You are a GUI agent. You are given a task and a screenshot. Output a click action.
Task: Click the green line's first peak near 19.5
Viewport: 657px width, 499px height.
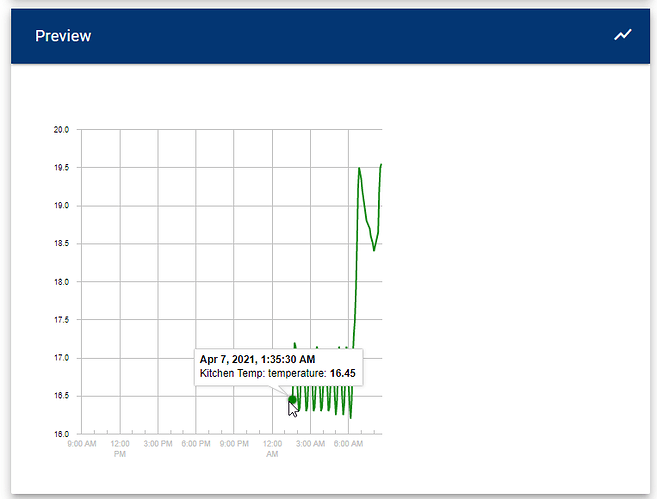click(x=359, y=169)
